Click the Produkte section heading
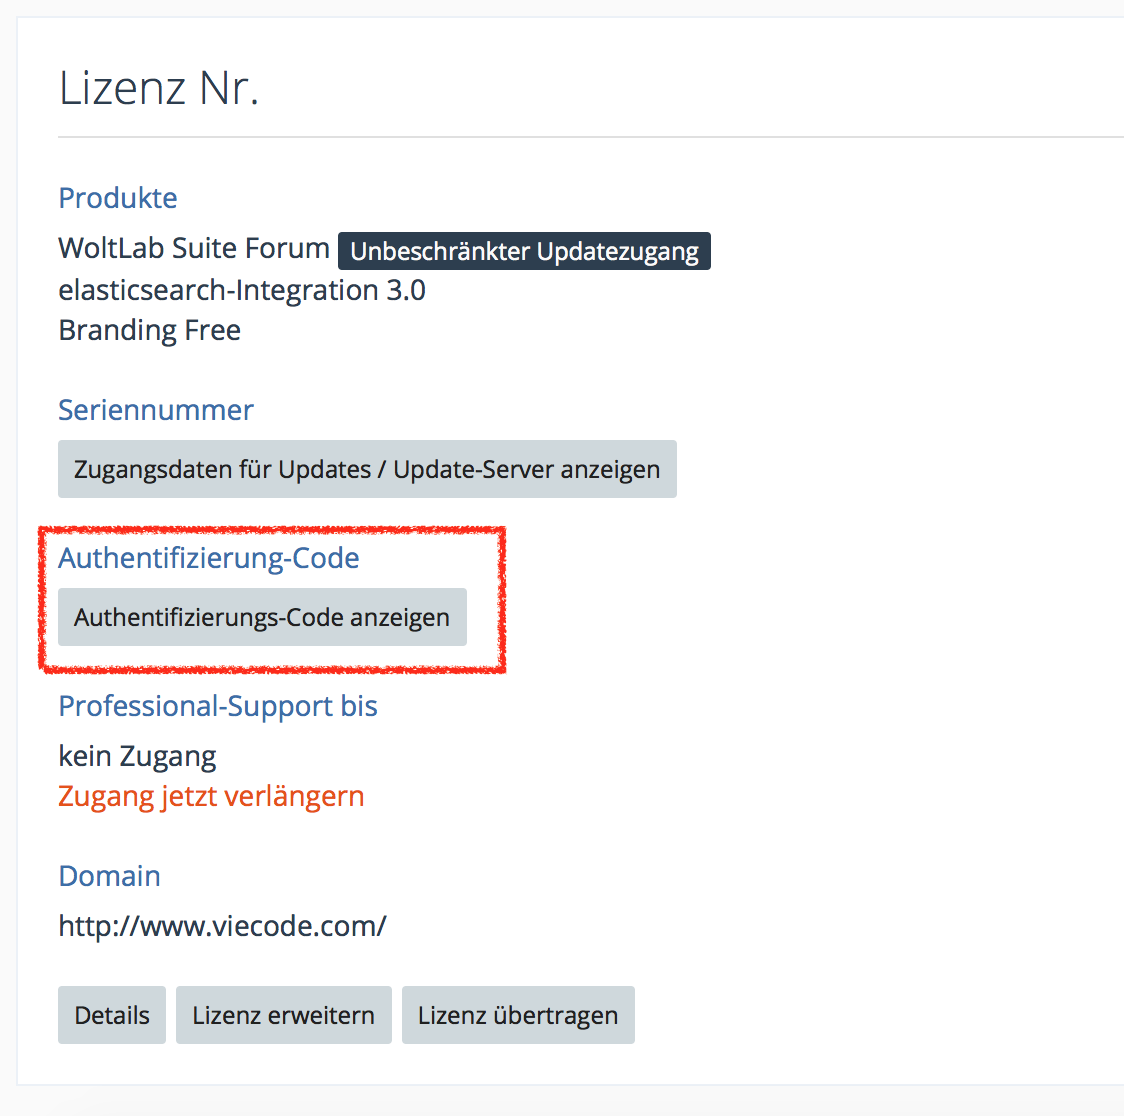 click(118, 198)
